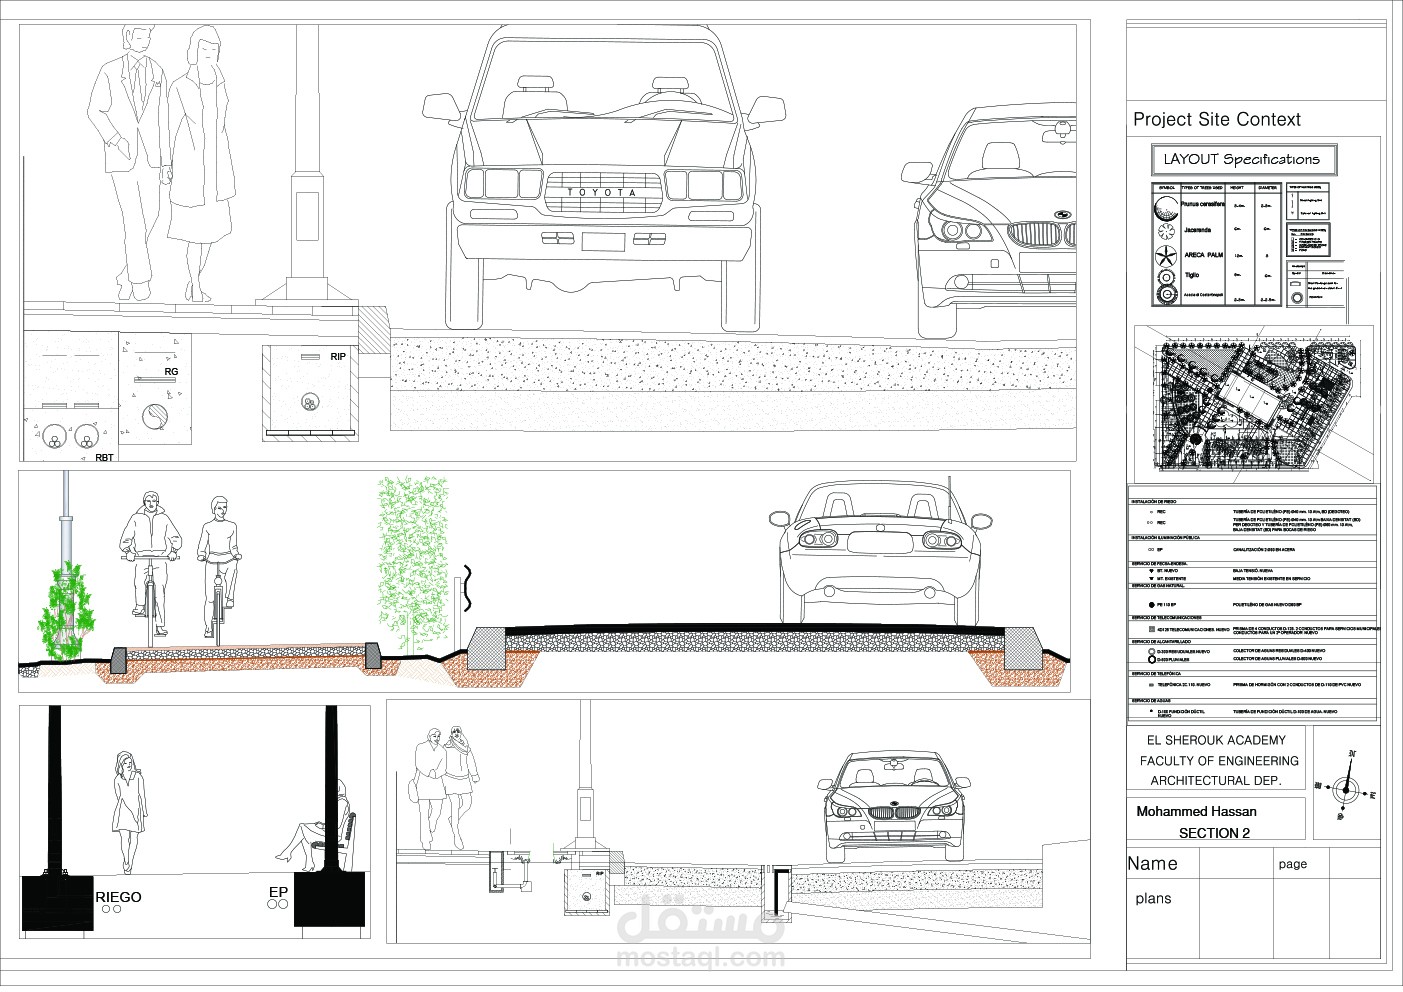Screen dimensions: 1403x992
Task: Click the RBT label
Action: point(104,457)
